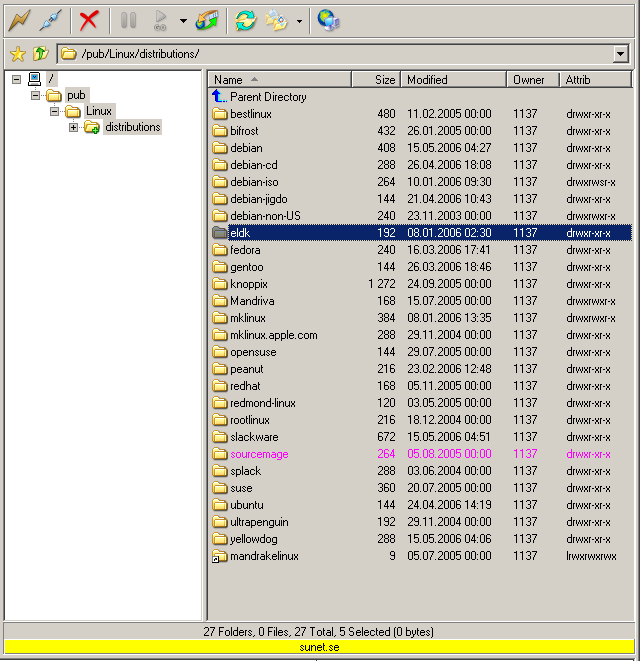Image resolution: width=642 pixels, height=661 pixels.
Task: Collapse the pub tree node
Action: (35, 95)
